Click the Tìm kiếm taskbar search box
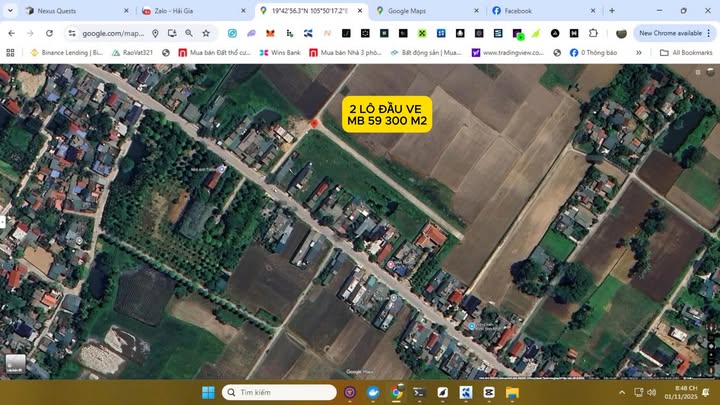Viewport: 720px width, 405px height. tap(279, 392)
